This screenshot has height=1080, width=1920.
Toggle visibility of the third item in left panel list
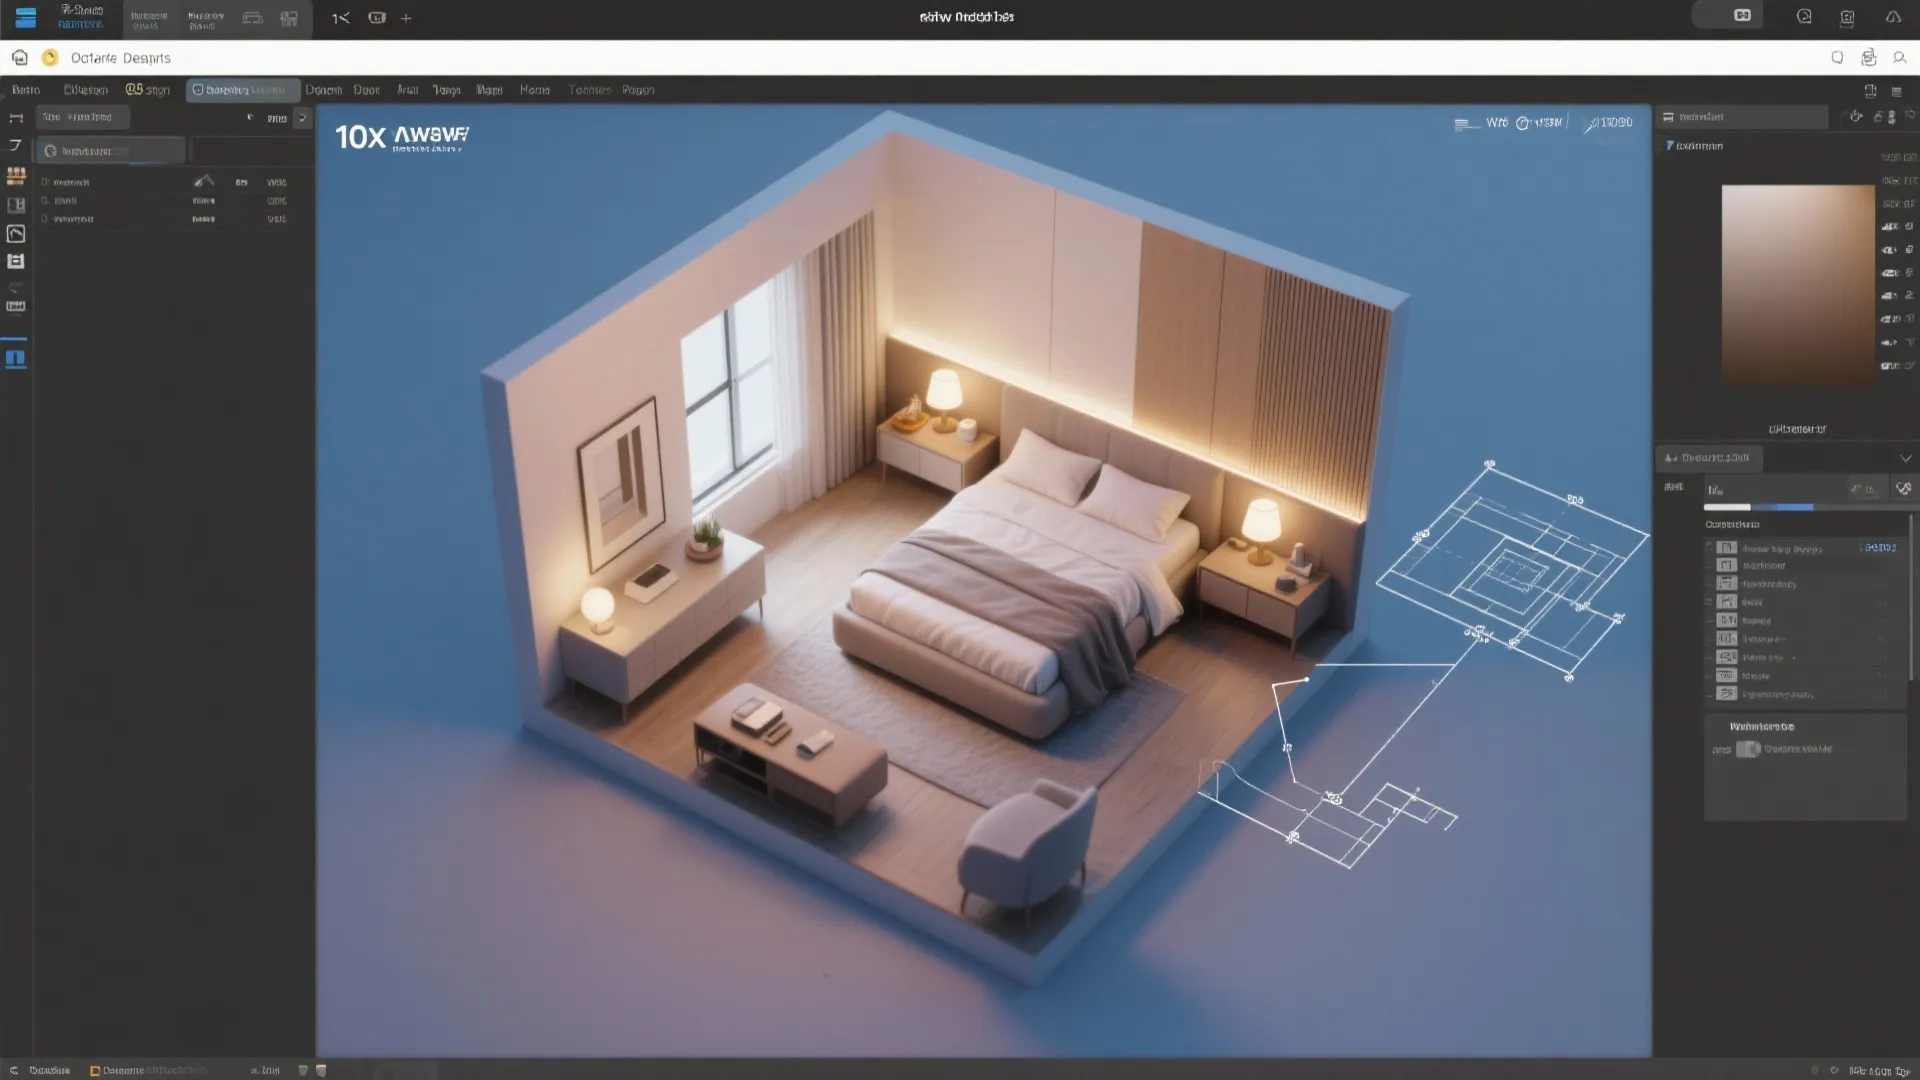pos(45,218)
